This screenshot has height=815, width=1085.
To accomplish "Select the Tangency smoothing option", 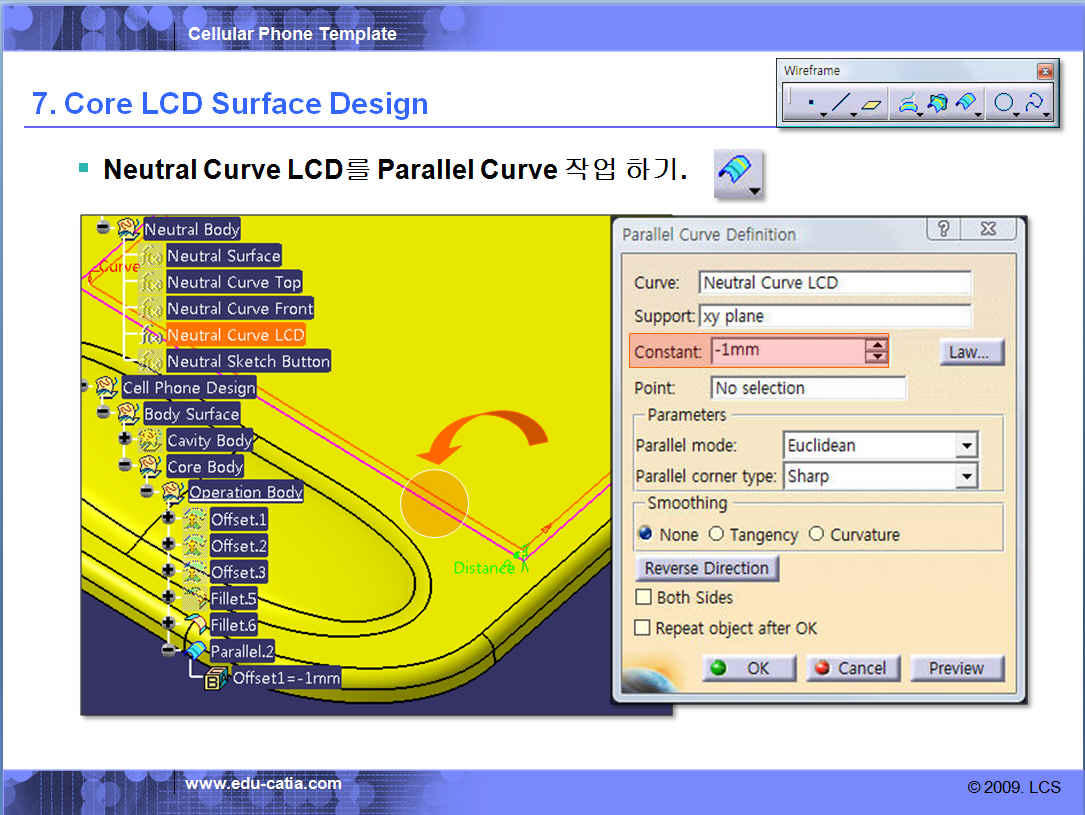I will [x=716, y=535].
